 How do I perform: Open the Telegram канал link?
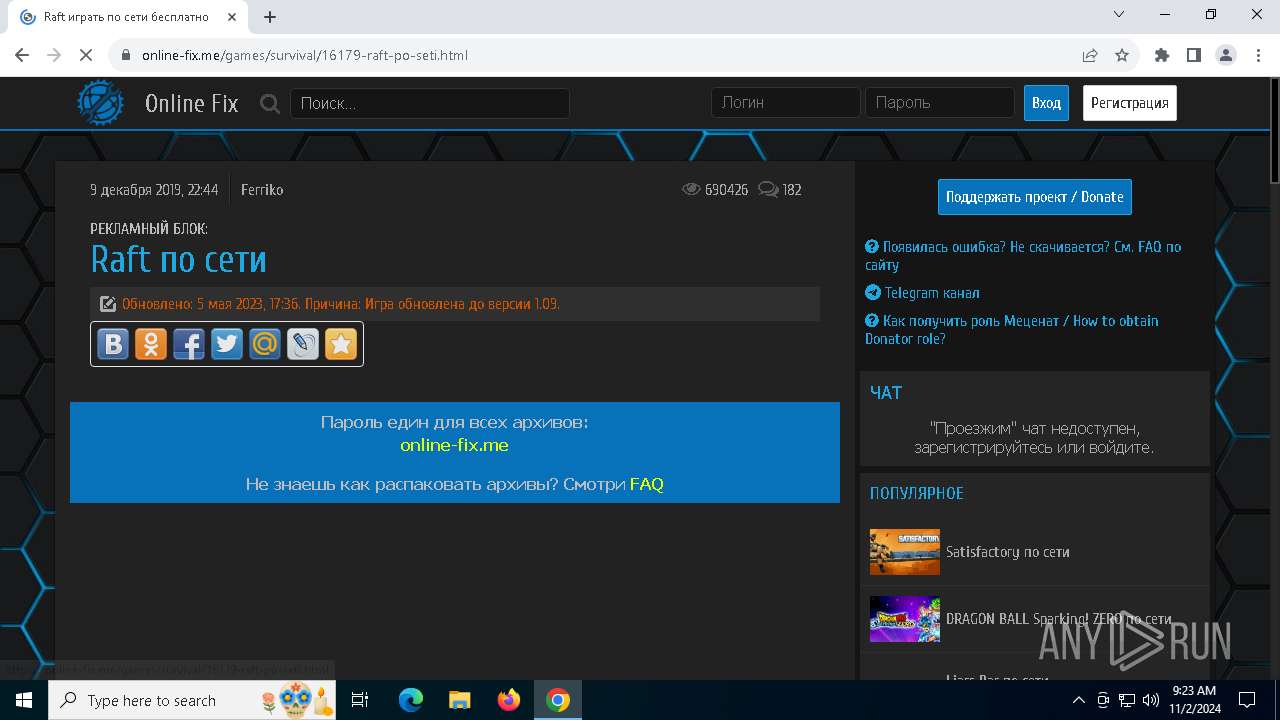922,293
